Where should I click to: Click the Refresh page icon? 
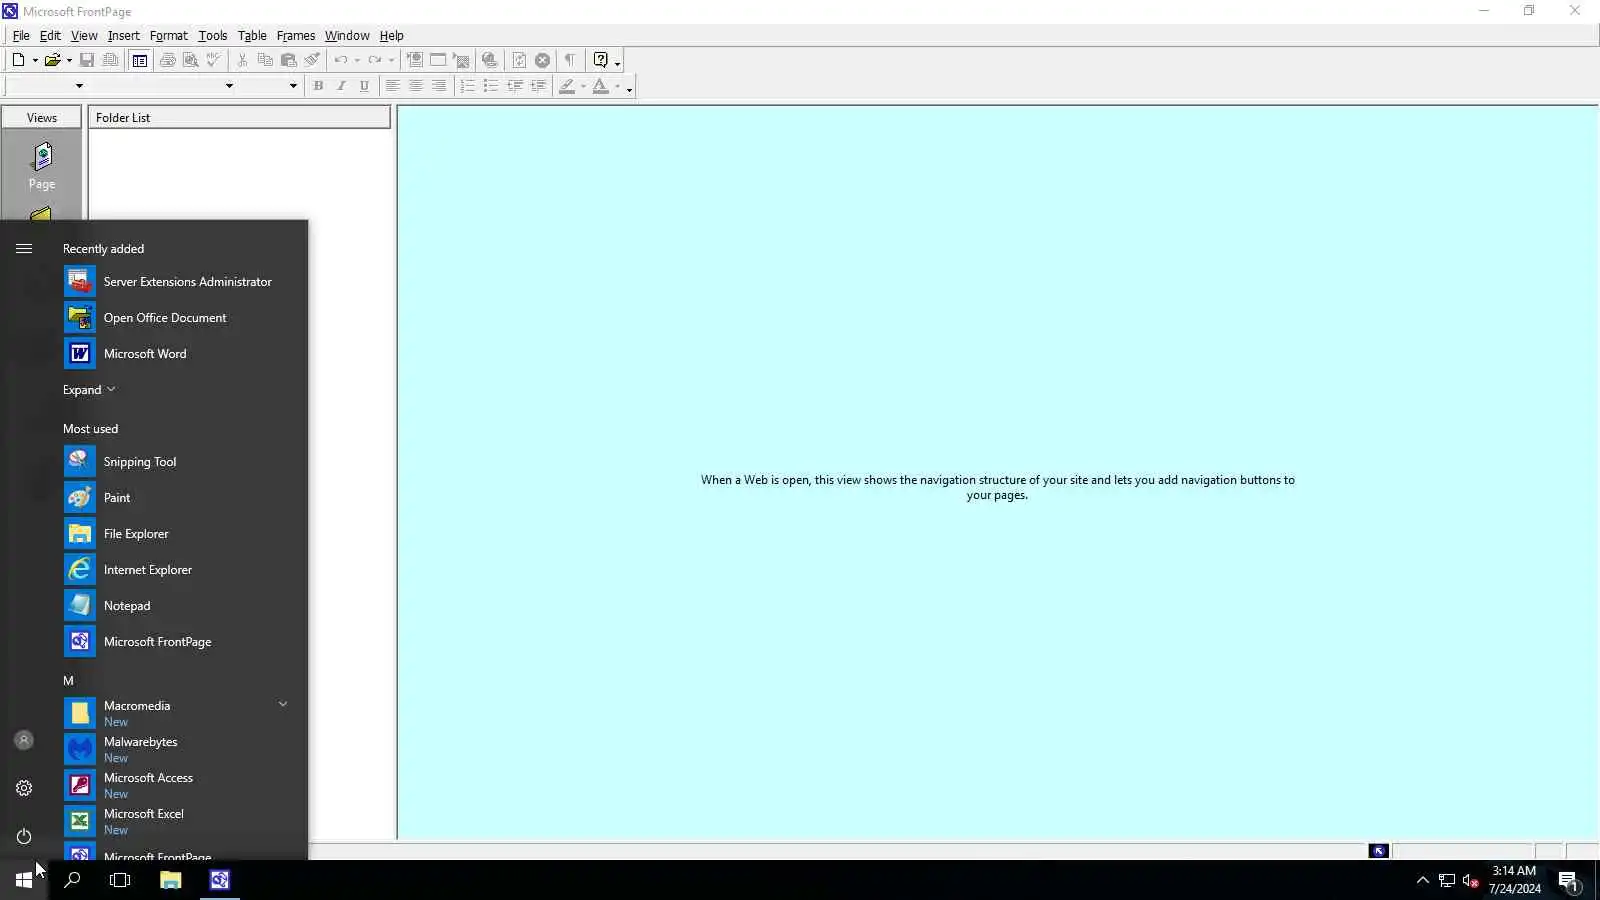519,60
